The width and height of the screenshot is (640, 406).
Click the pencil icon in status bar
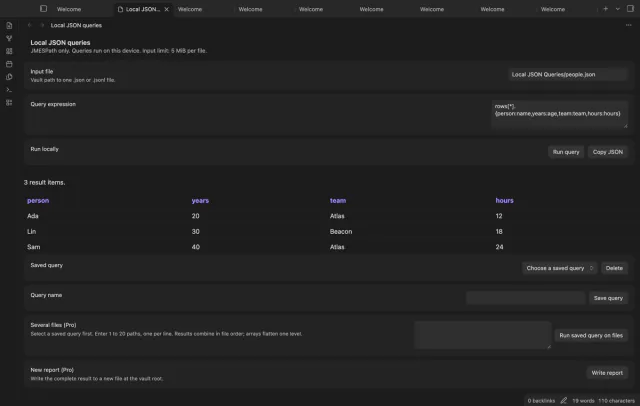click(563, 401)
